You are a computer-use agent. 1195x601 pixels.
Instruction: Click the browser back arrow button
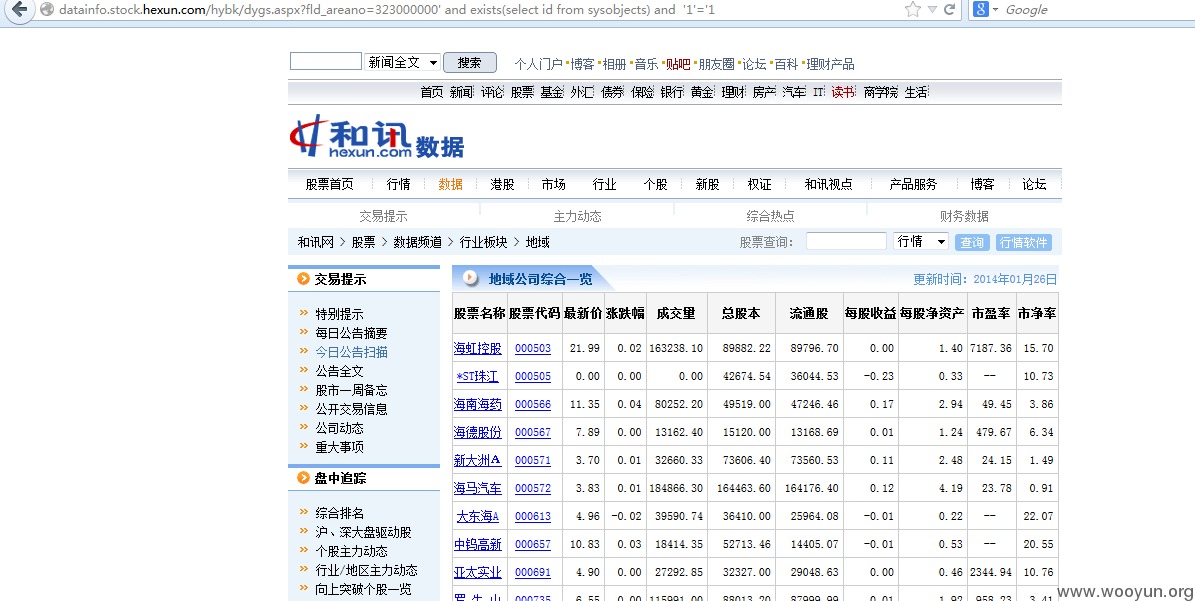18,10
